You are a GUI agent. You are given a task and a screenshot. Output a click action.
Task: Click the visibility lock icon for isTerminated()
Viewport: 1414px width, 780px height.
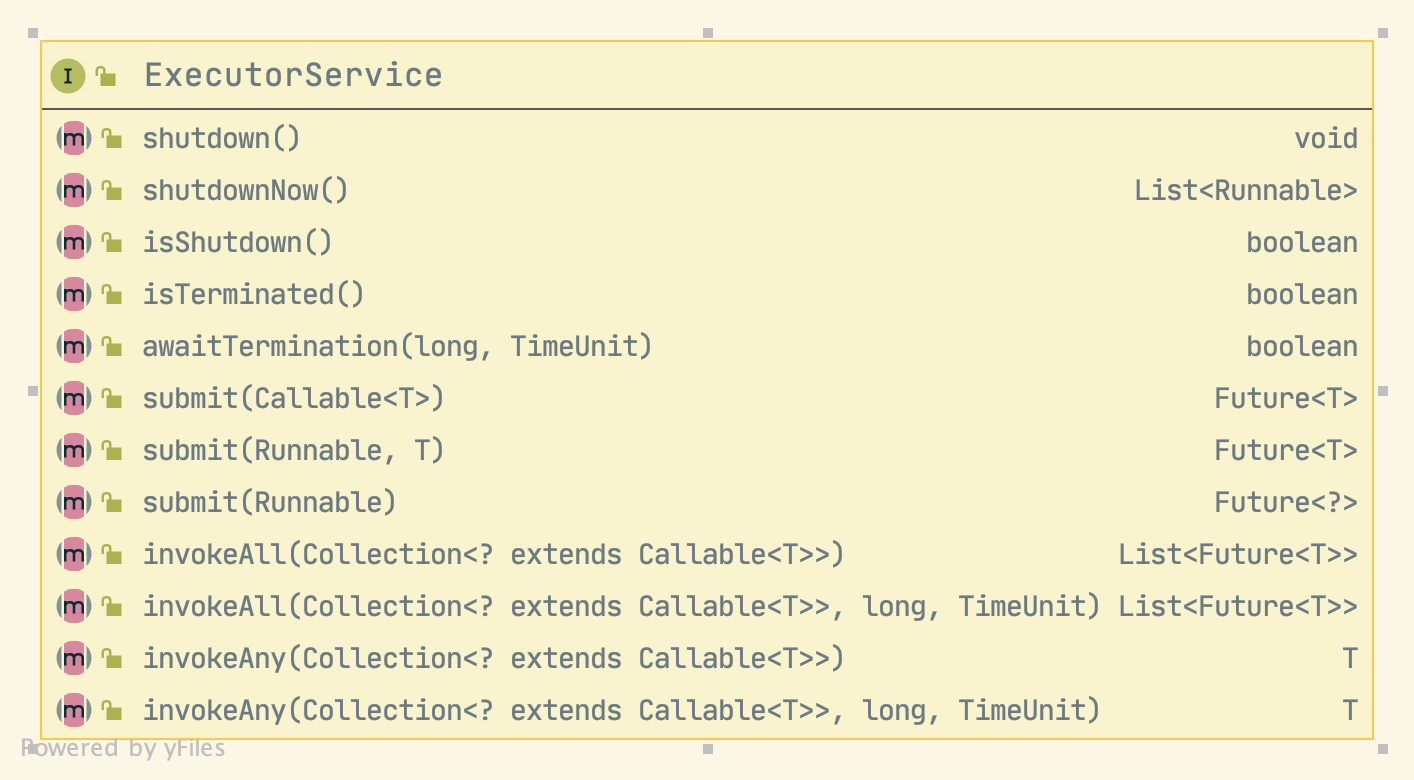112,295
